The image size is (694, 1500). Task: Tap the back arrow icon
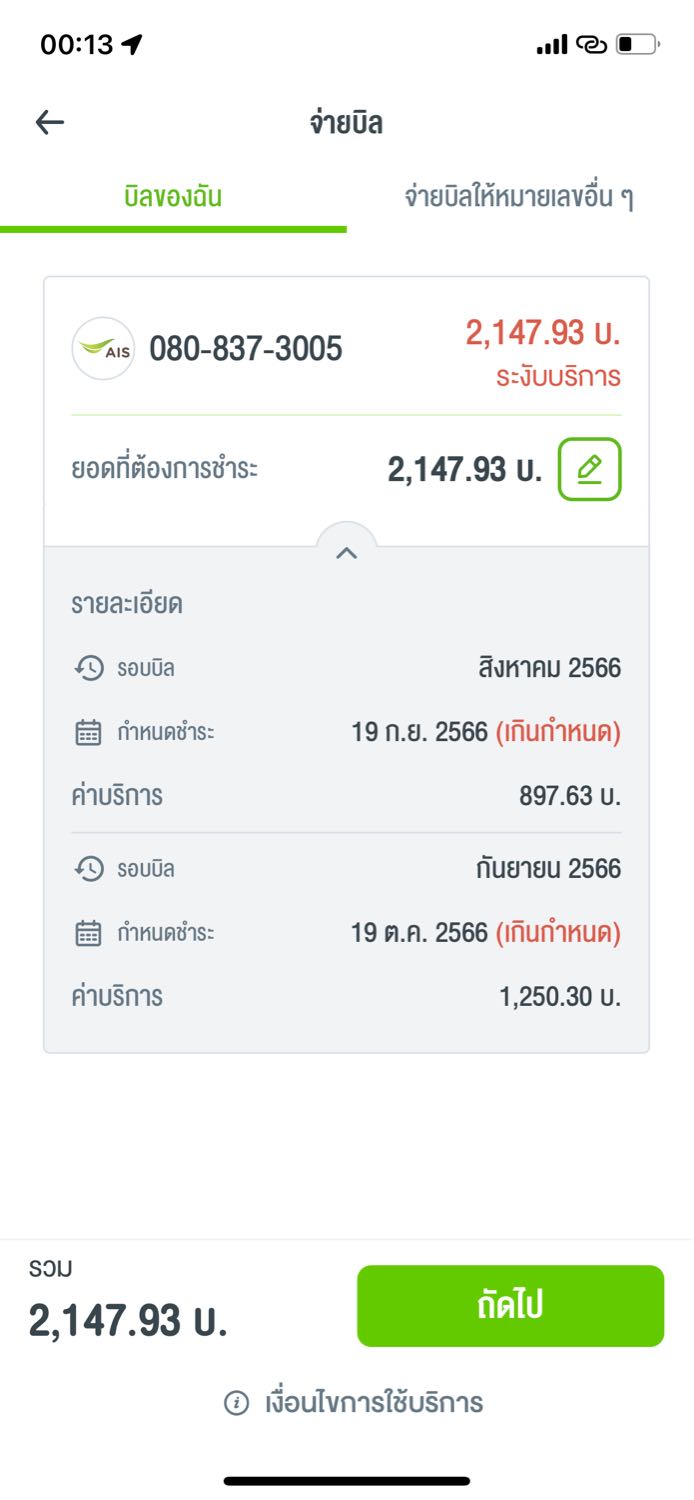(49, 123)
